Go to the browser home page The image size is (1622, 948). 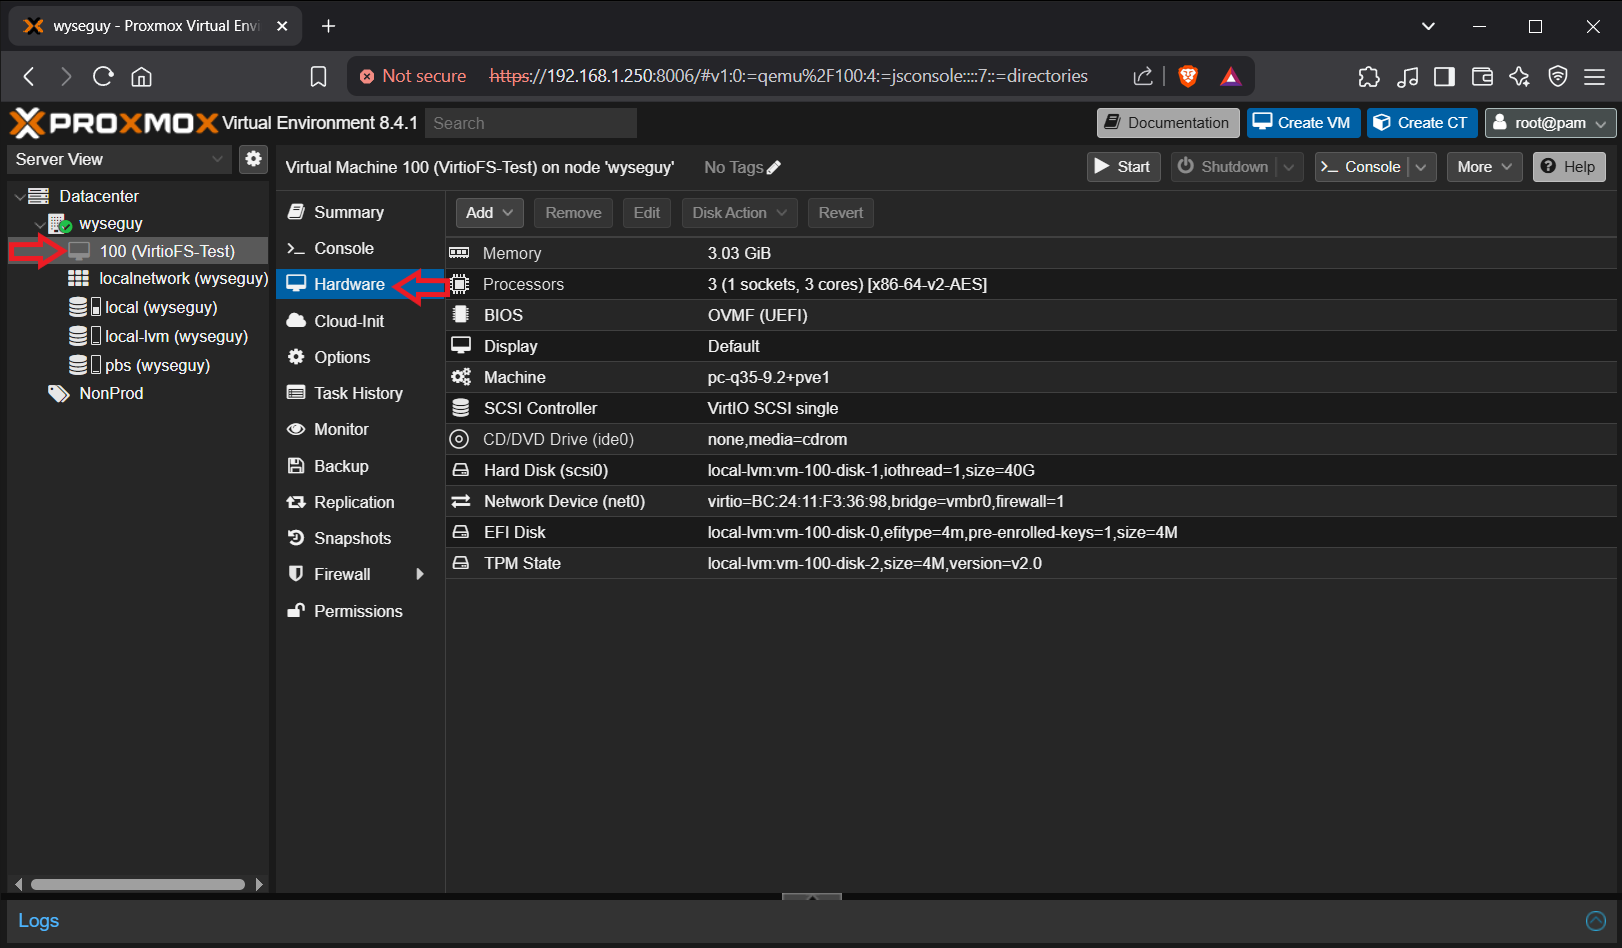(x=142, y=76)
